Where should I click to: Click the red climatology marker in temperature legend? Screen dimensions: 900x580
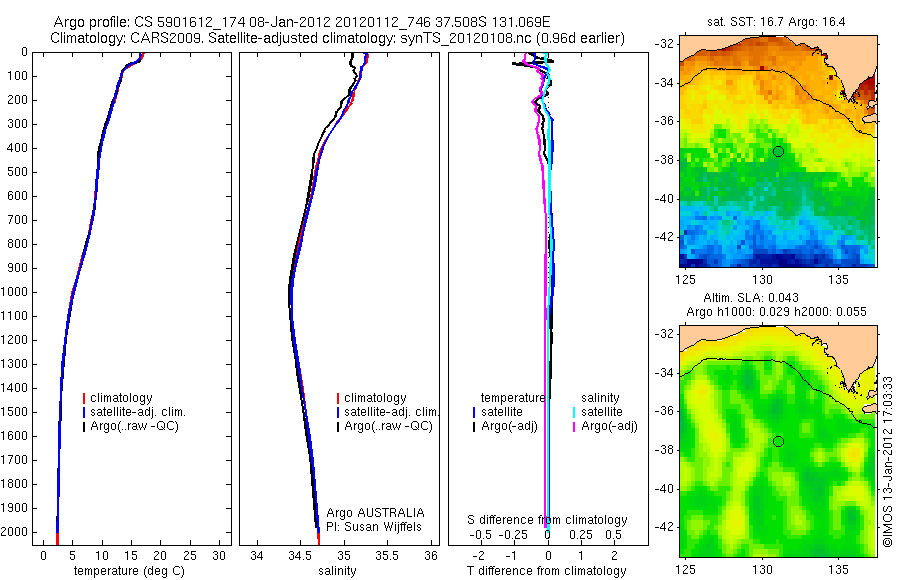click(x=84, y=398)
